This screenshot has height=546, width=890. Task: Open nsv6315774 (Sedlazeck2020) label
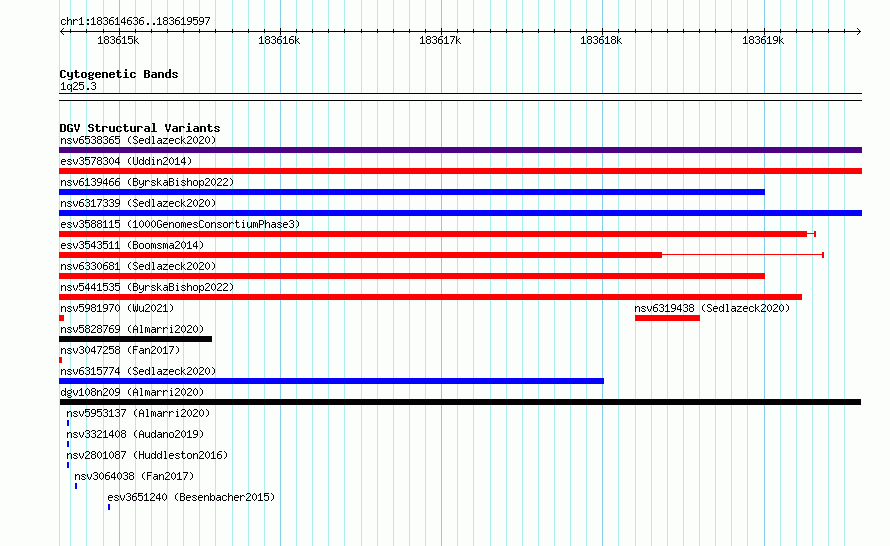point(138,371)
